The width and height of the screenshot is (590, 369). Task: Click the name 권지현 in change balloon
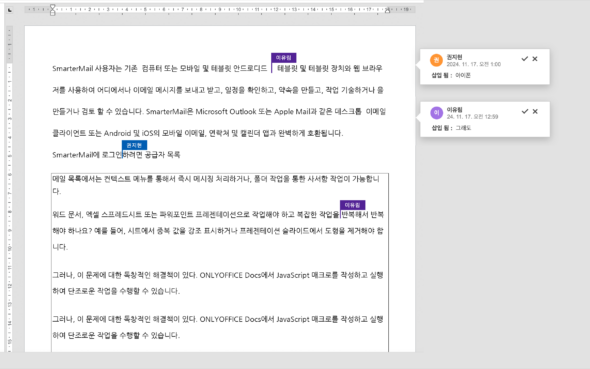pos(454,57)
